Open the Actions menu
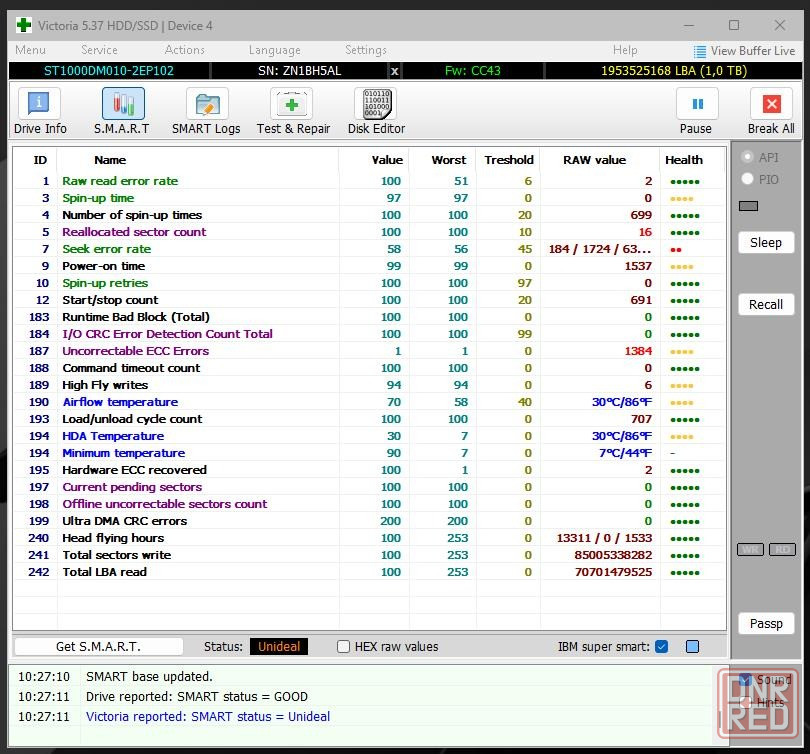 [185, 50]
